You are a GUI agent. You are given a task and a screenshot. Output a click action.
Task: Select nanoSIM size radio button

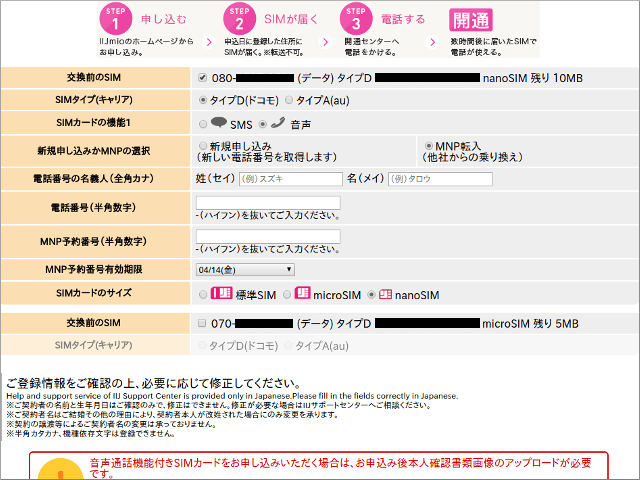[371, 295]
